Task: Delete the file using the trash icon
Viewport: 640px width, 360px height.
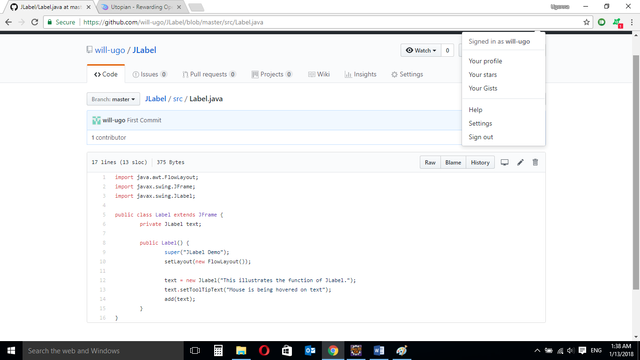Action: pyautogui.click(x=535, y=162)
